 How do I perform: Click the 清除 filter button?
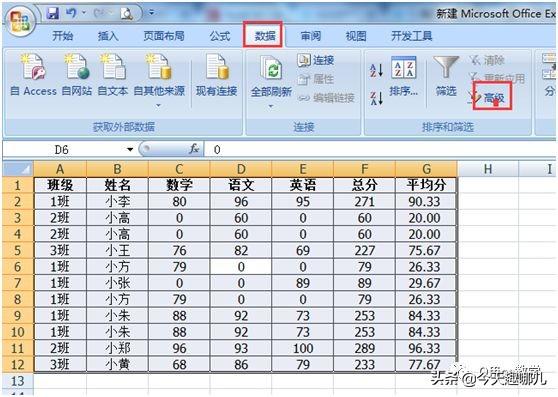[486, 60]
